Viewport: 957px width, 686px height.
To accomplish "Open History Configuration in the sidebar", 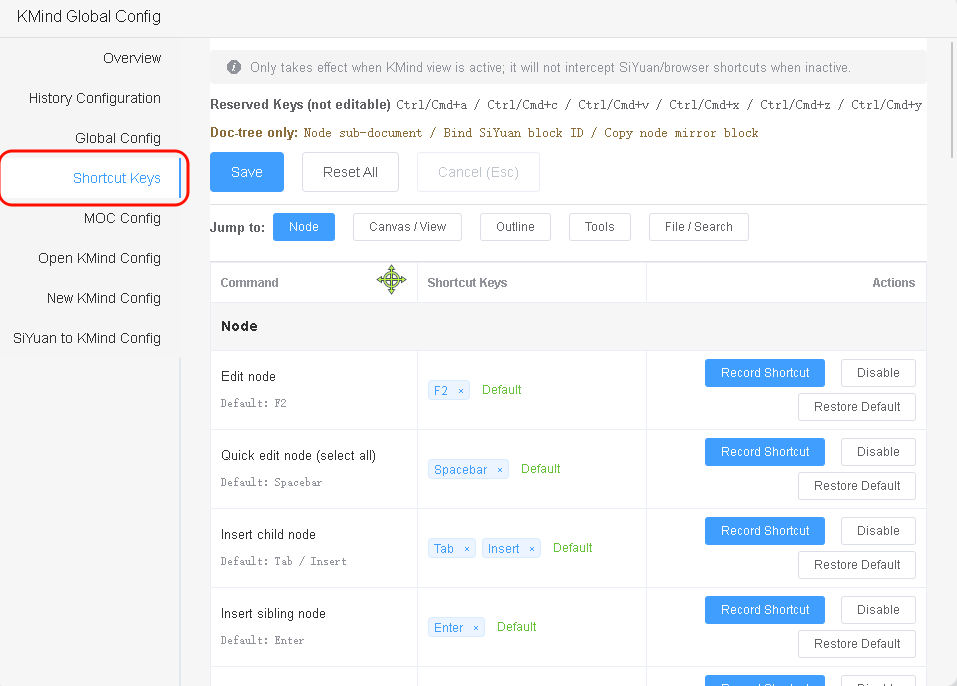I will coord(95,98).
